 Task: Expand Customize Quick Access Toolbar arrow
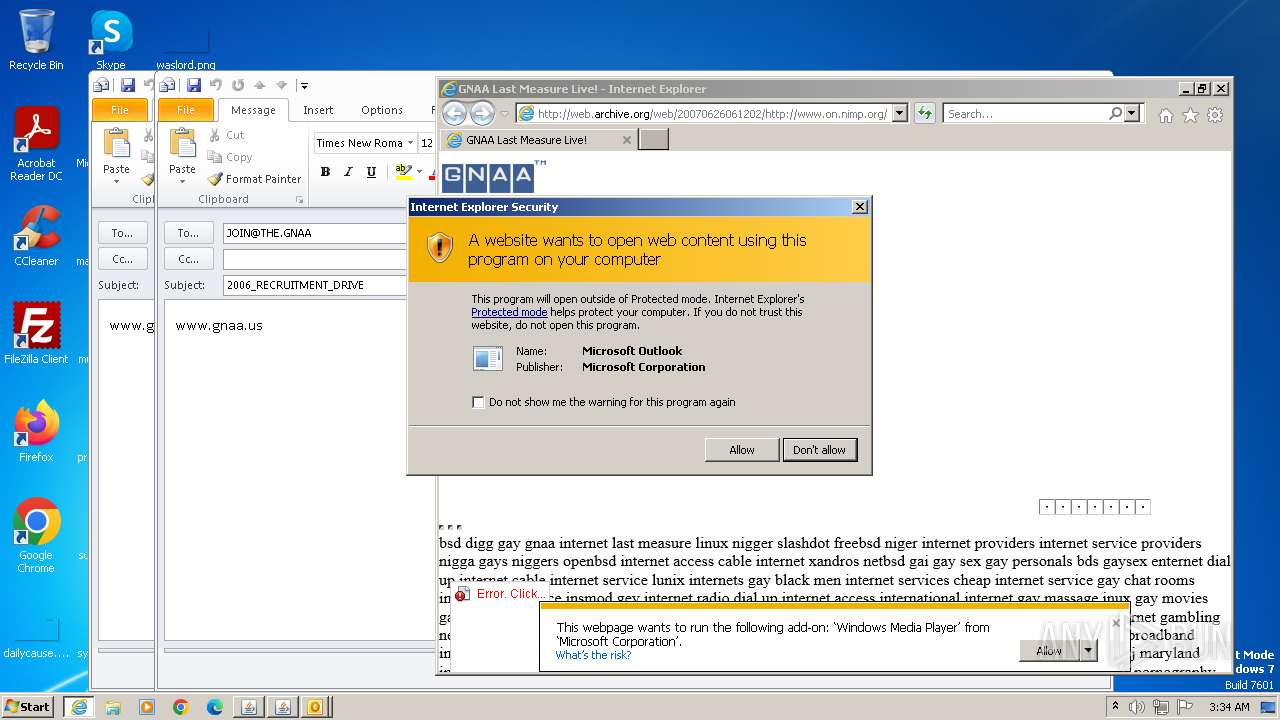tap(304, 86)
